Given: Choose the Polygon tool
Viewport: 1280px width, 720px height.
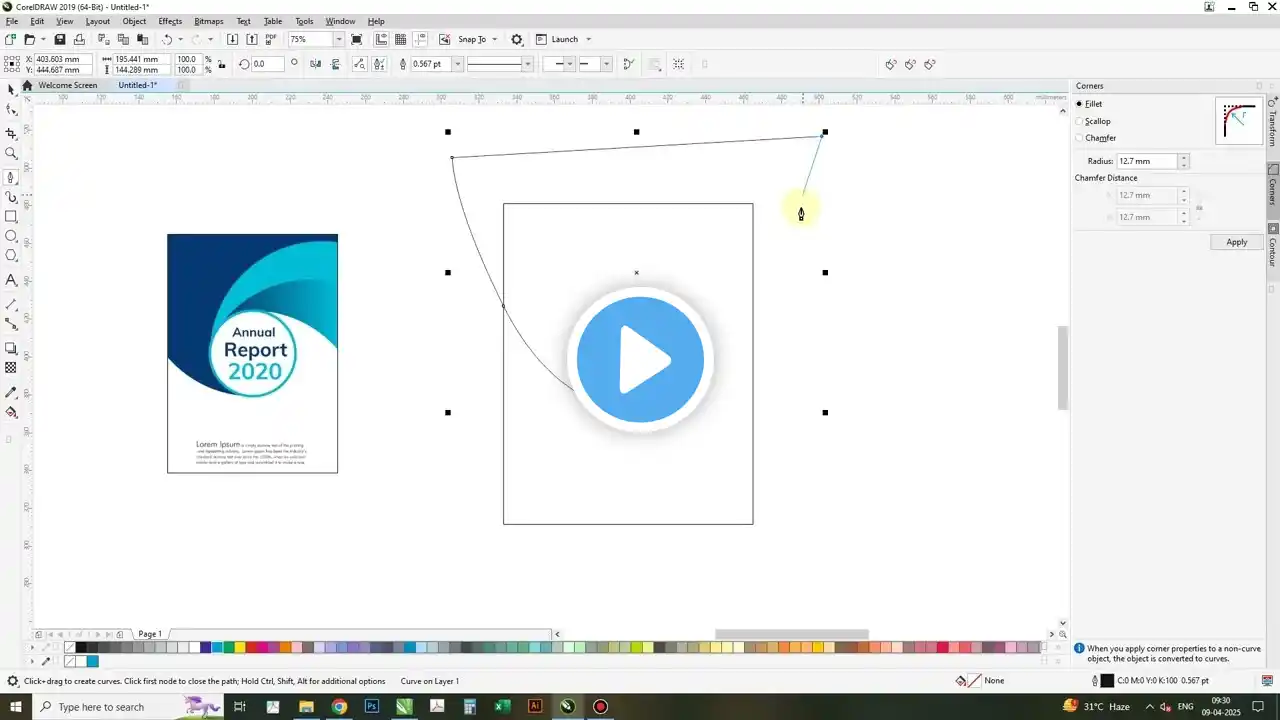Looking at the screenshot, I should pyautogui.click(x=11, y=256).
